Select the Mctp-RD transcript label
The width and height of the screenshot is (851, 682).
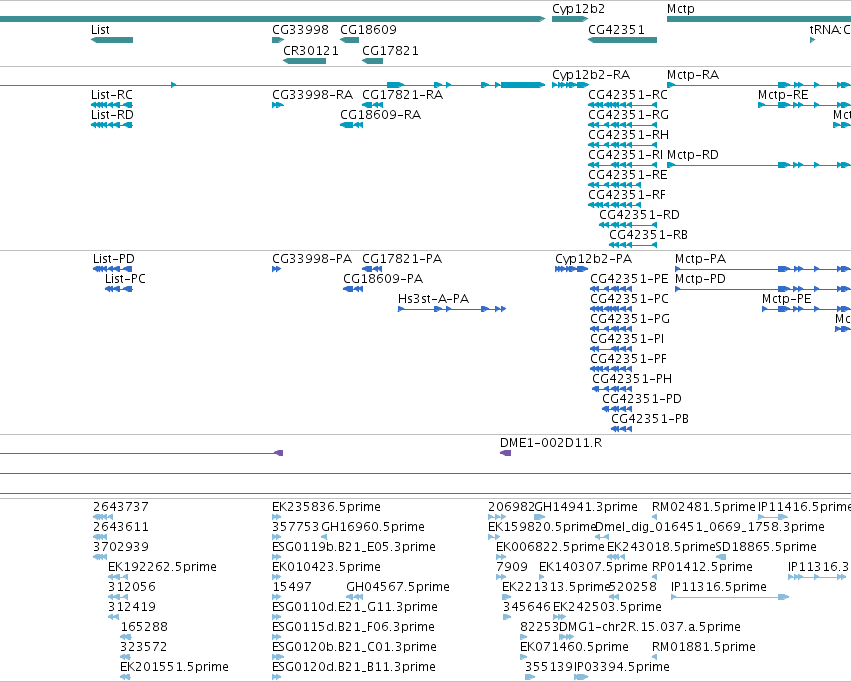click(693, 155)
